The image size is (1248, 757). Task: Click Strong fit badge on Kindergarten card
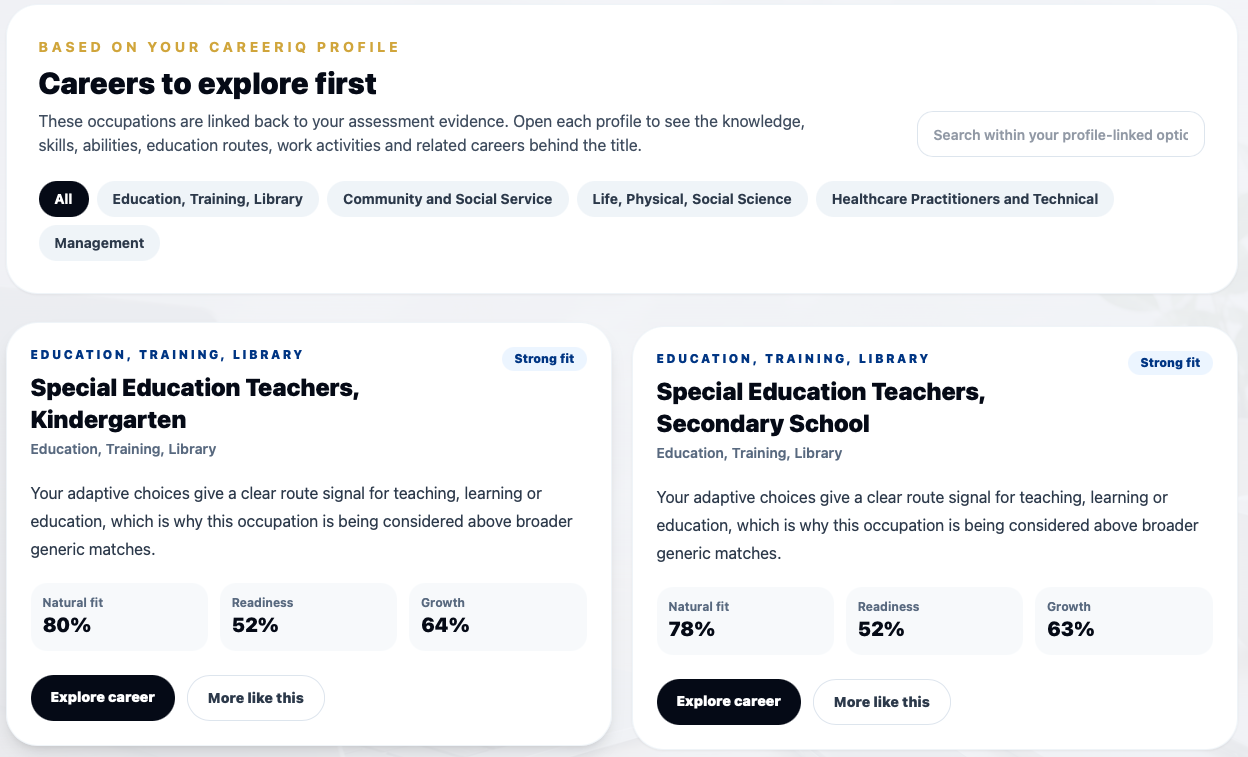(544, 359)
